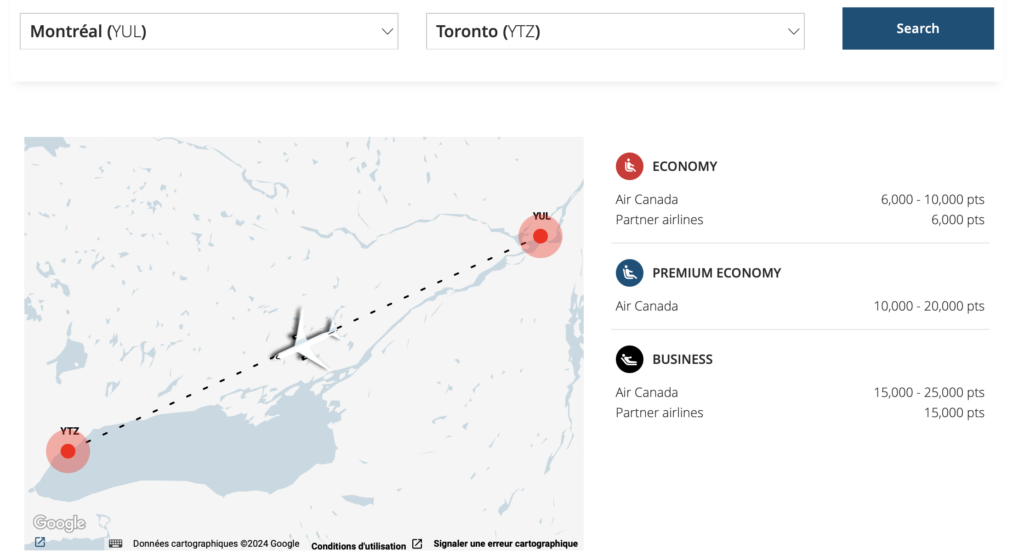This screenshot has height=555, width=1024.
Task: Select the ECONOMY heading
Action: coord(684,166)
